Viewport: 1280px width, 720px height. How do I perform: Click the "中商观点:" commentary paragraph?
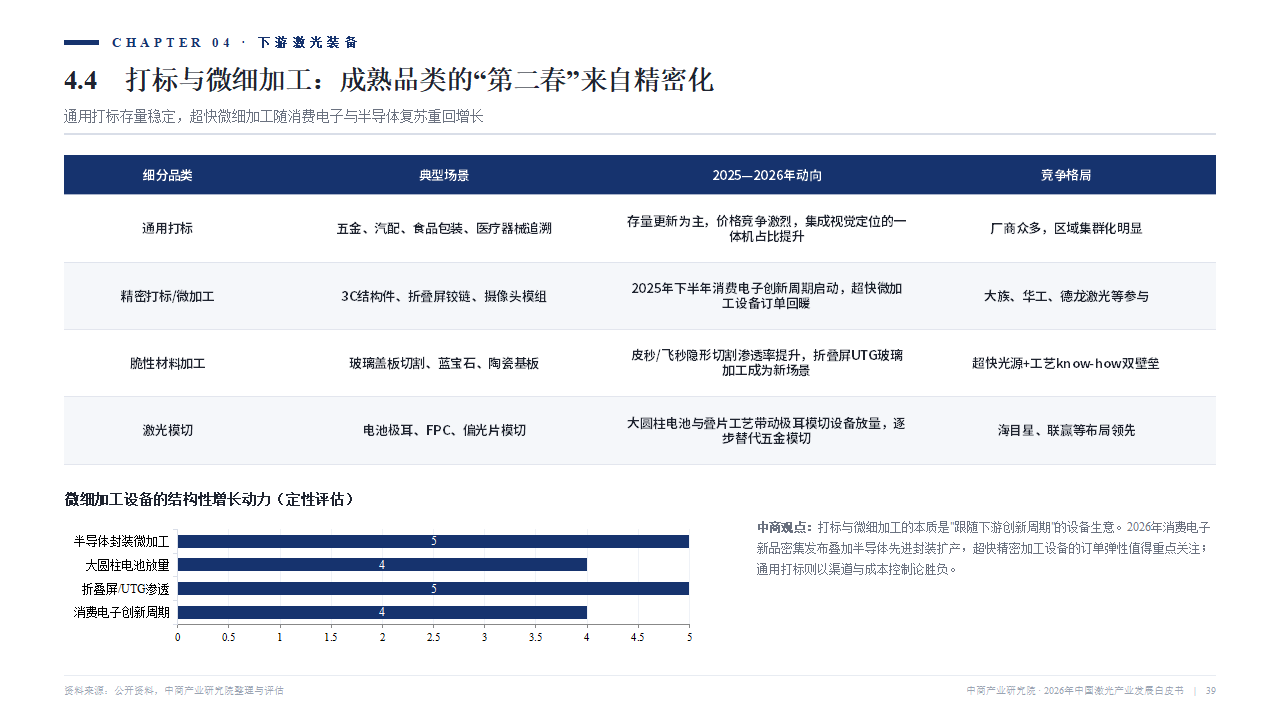tap(984, 548)
